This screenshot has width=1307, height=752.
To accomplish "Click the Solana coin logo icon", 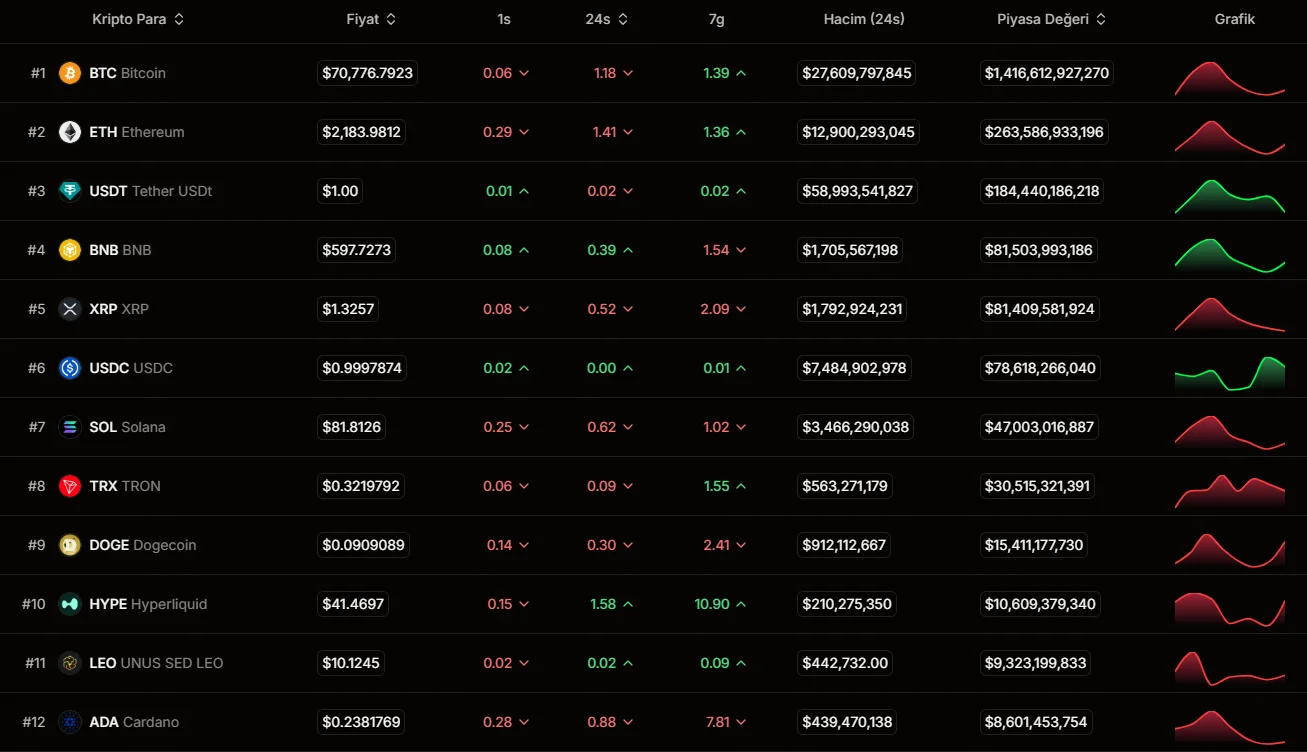I will click(x=70, y=427).
